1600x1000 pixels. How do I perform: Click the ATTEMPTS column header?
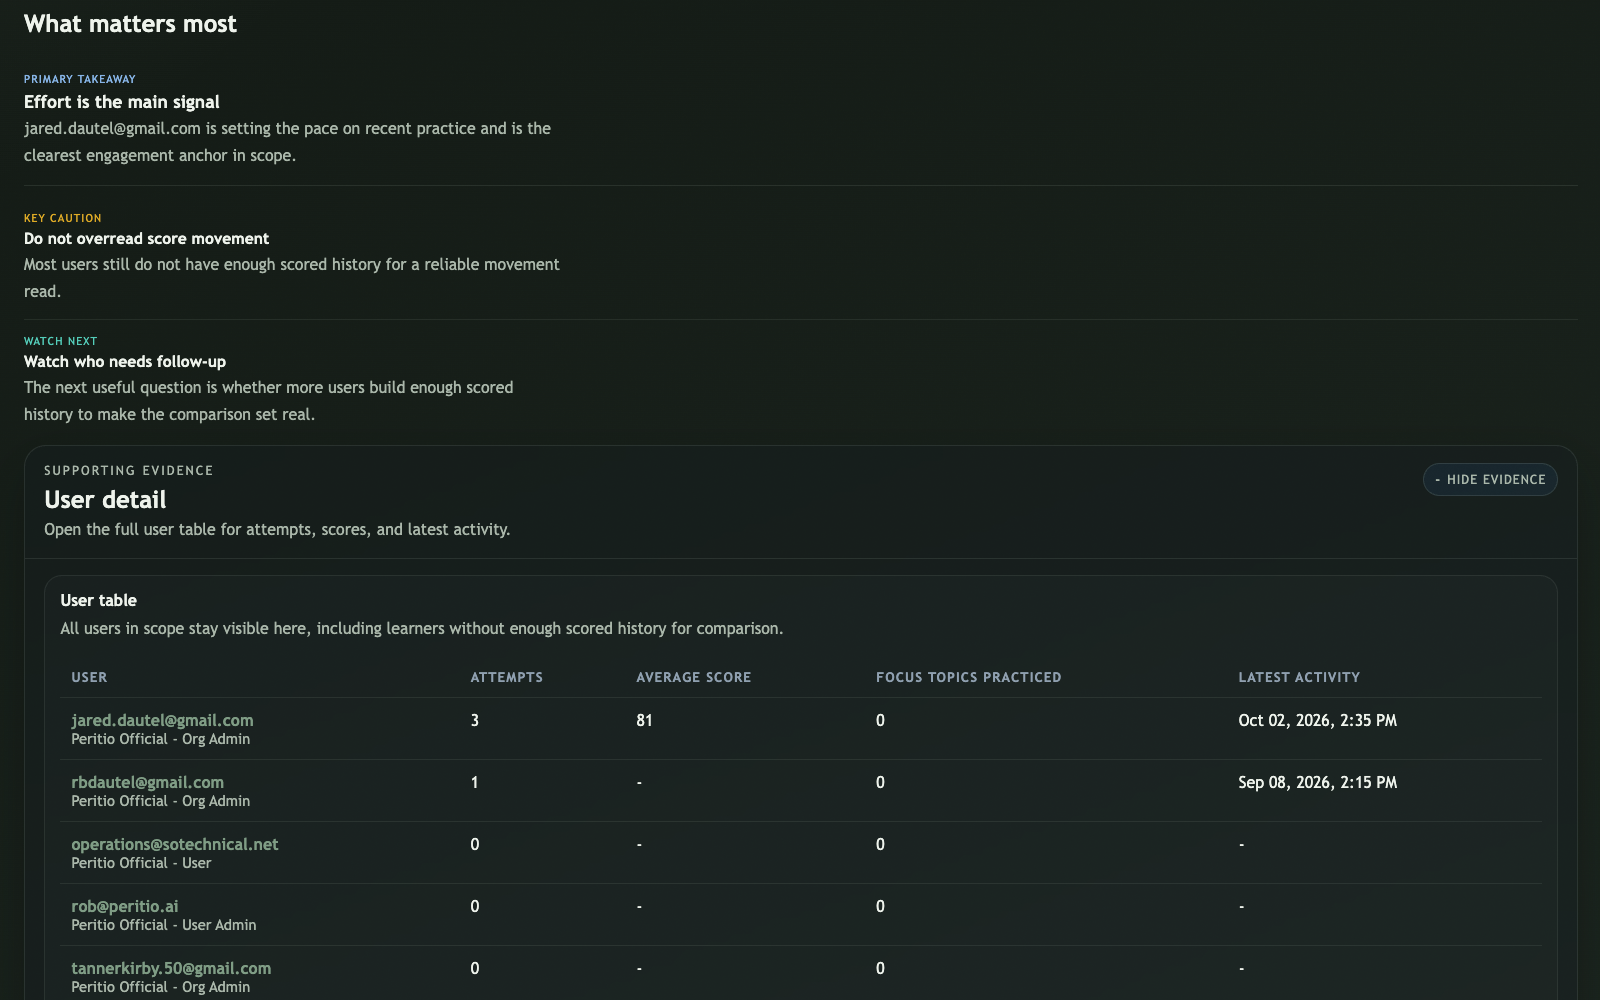click(507, 677)
